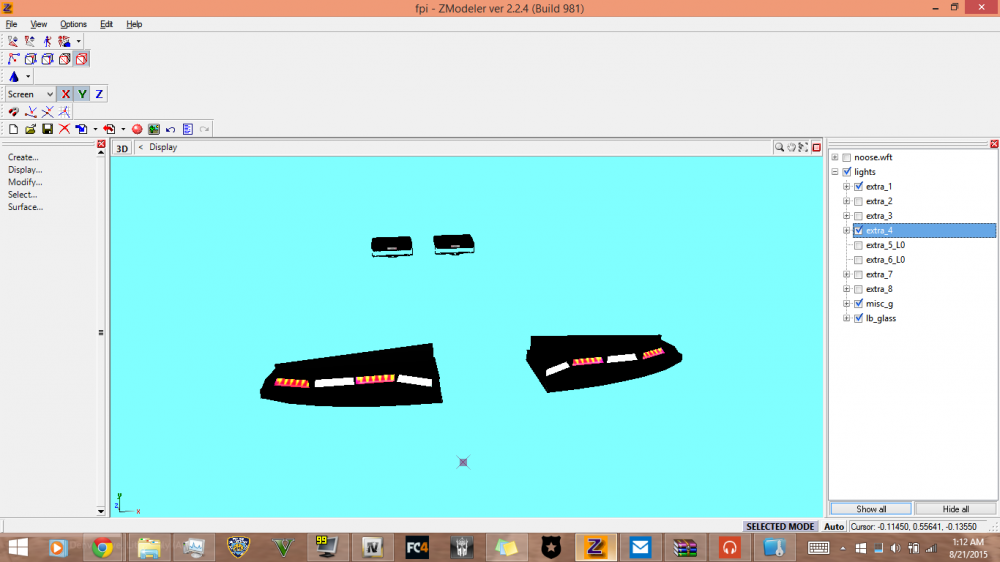Click Auto in the status bar
Image resolution: width=1000 pixels, height=562 pixels.
pyautogui.click(x=834, y=527)
